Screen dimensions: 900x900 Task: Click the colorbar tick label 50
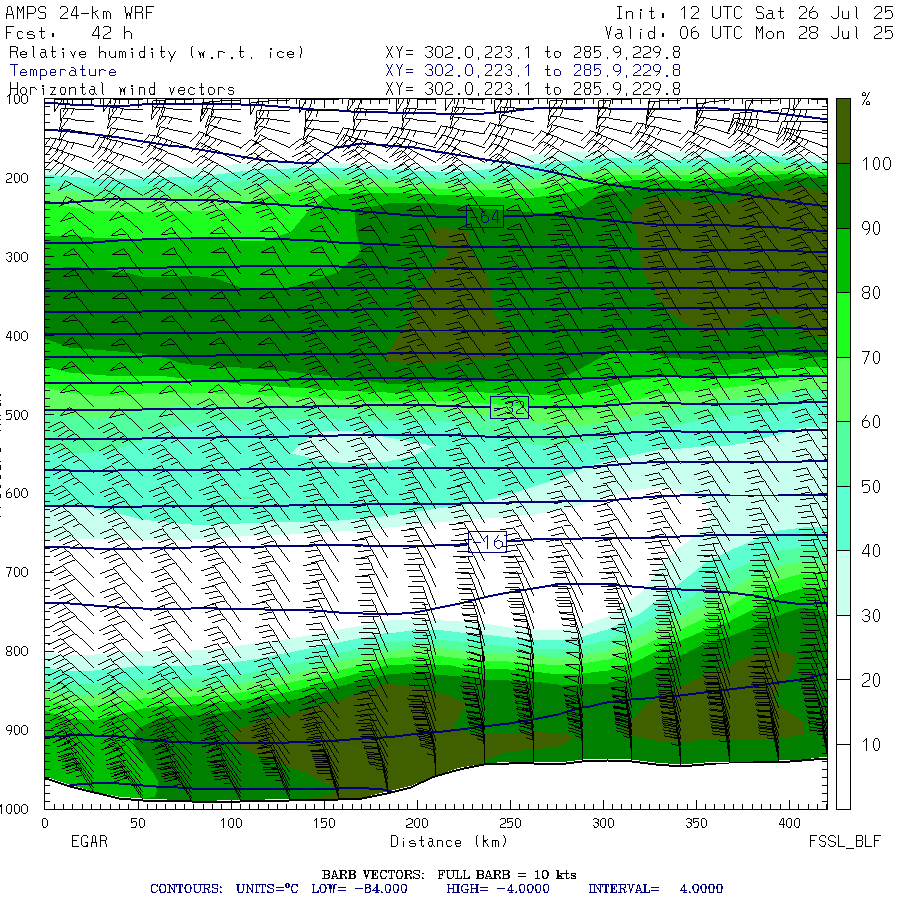[871, 487]
